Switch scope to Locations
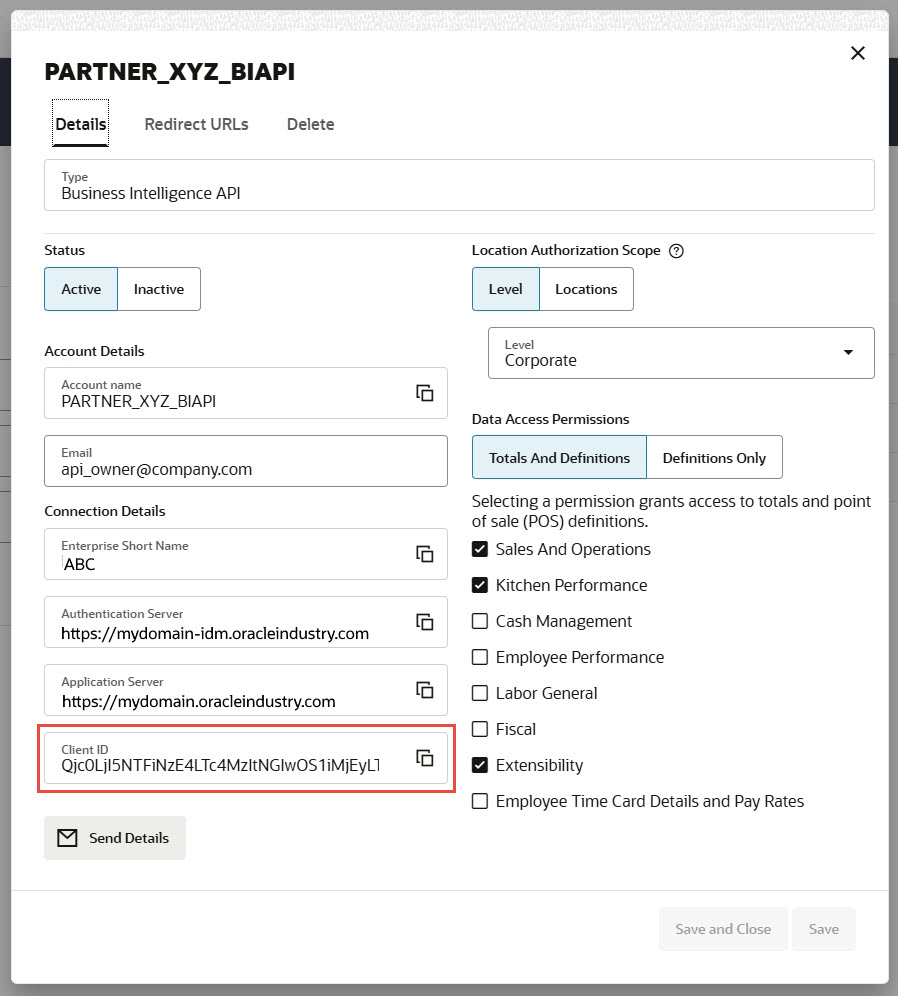Image resolution: width=898 pixels, height=996 pixels. [x=586, y=289]
